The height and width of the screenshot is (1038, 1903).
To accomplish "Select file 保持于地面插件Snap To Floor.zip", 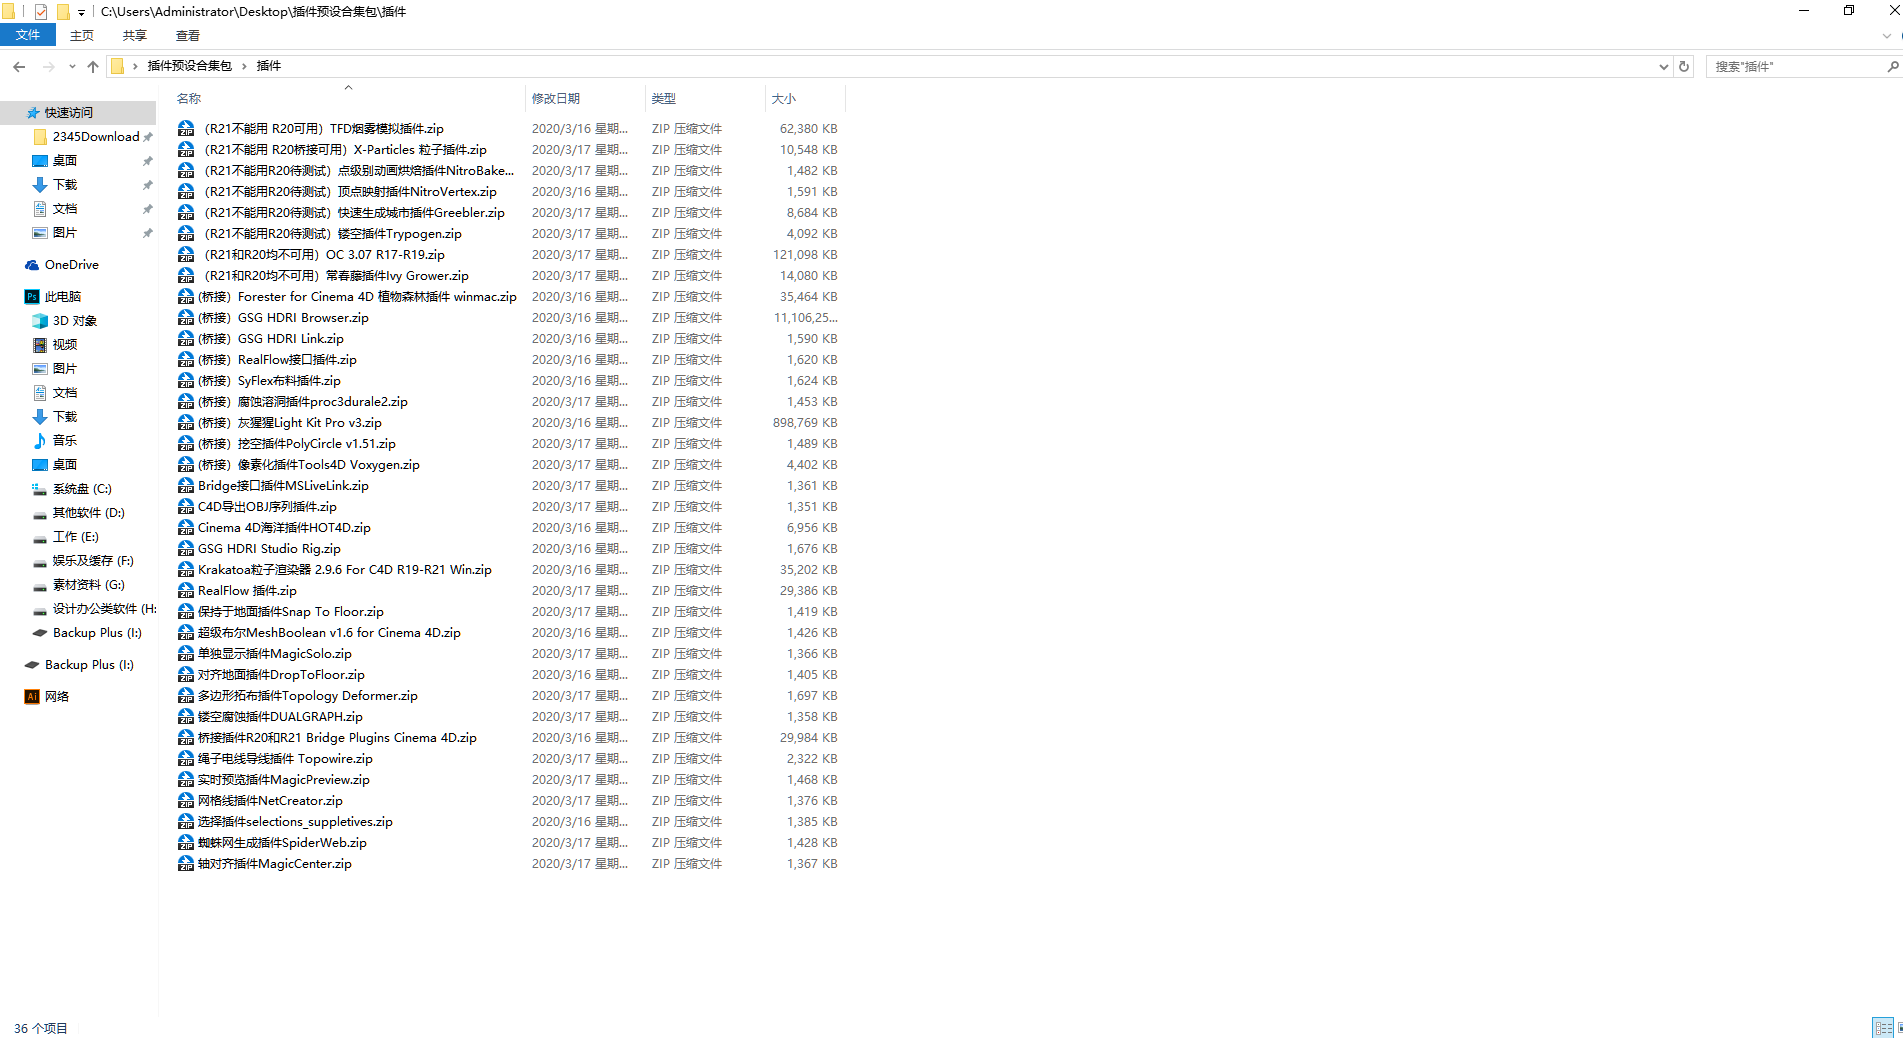I will 291,612.
